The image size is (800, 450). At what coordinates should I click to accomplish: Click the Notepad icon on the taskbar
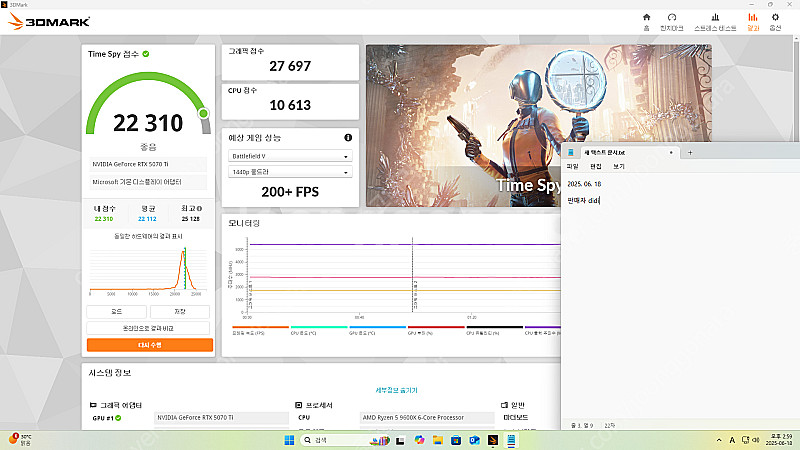click(x=511, y=440)
